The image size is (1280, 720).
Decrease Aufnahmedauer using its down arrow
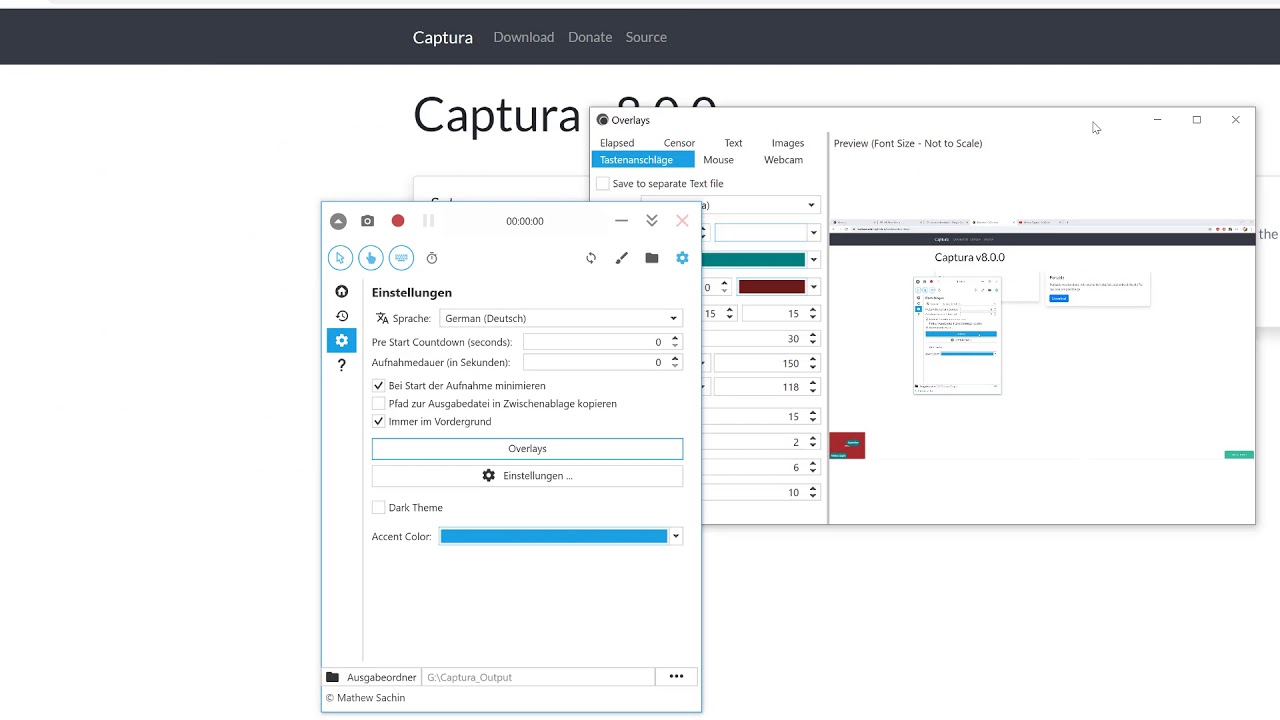[675, 367]
